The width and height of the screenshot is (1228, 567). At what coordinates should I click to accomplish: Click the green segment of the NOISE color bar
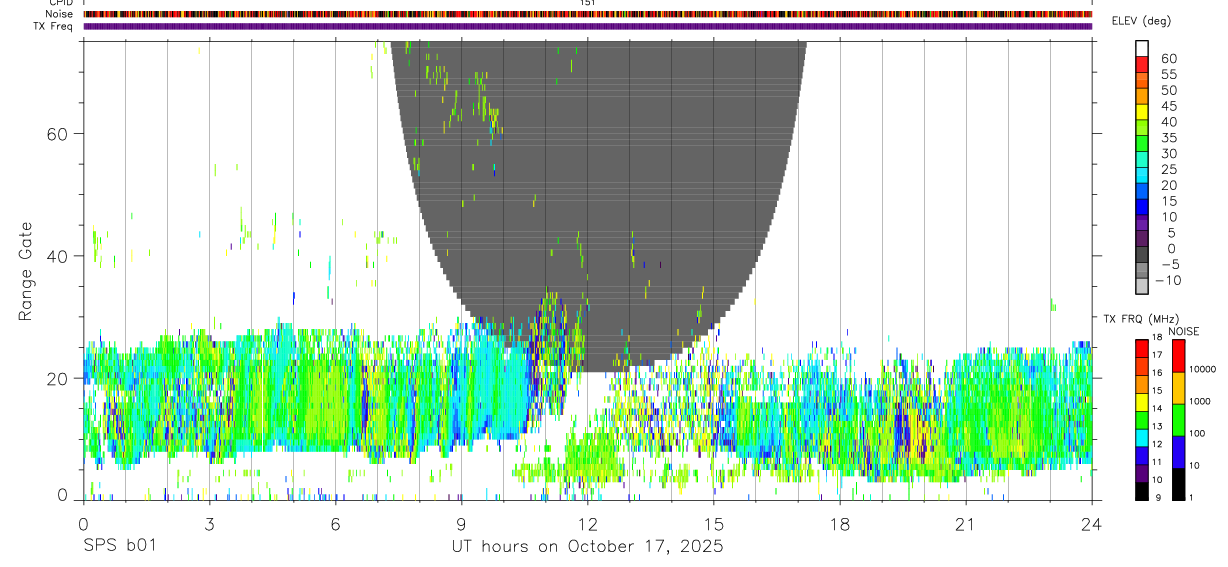1180,420
